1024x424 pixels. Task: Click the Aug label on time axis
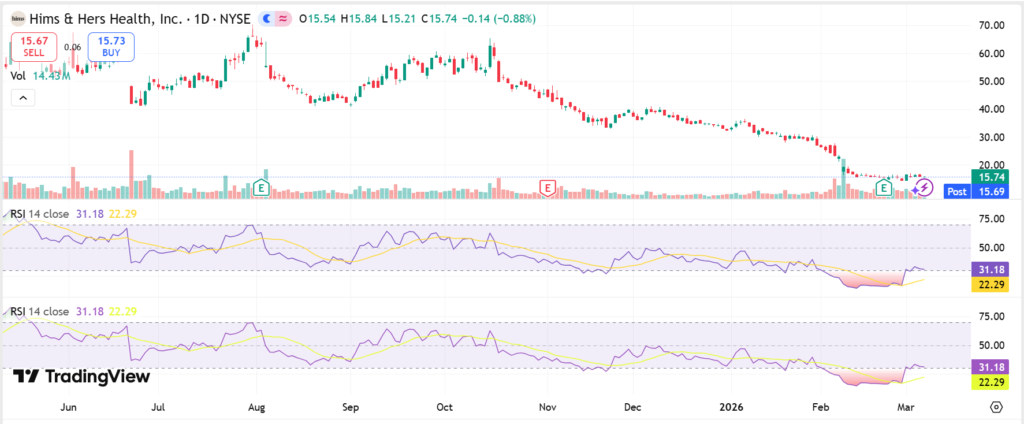257,406
